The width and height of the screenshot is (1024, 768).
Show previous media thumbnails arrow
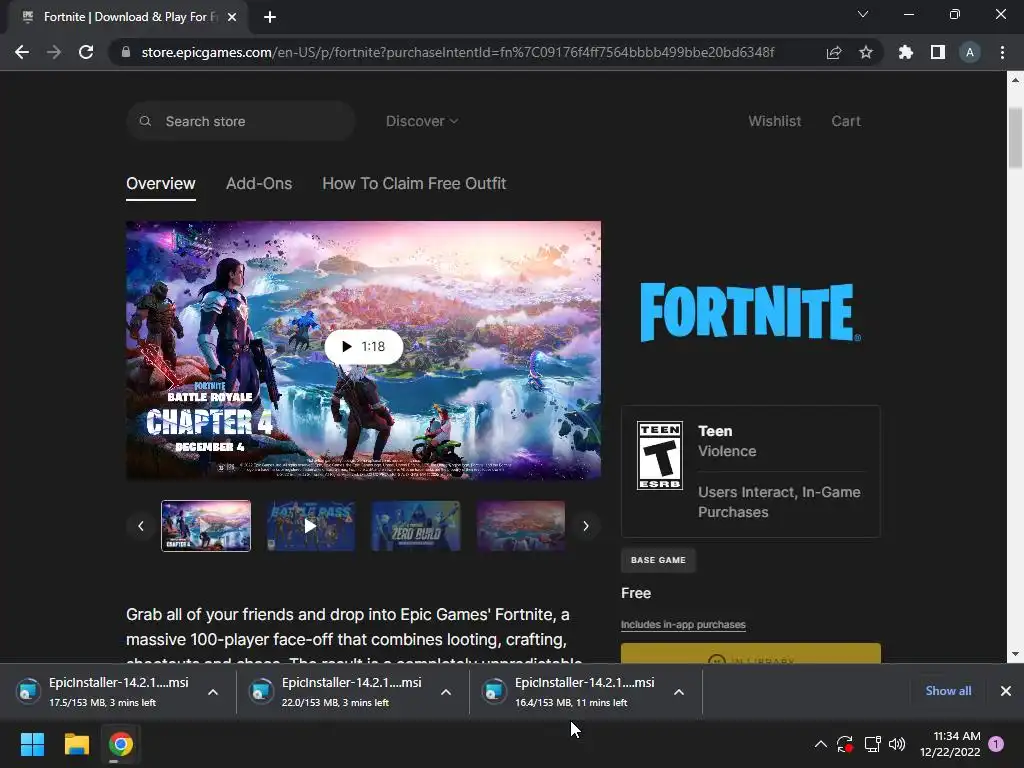coord(140,526)
